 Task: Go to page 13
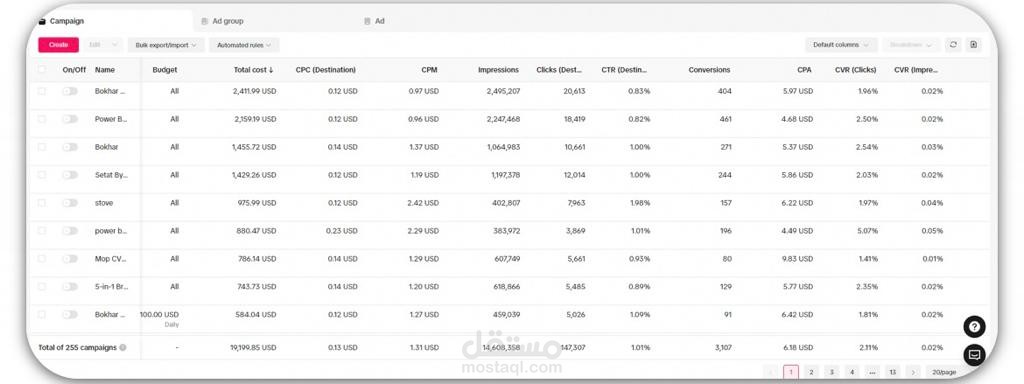pos(893,372)
